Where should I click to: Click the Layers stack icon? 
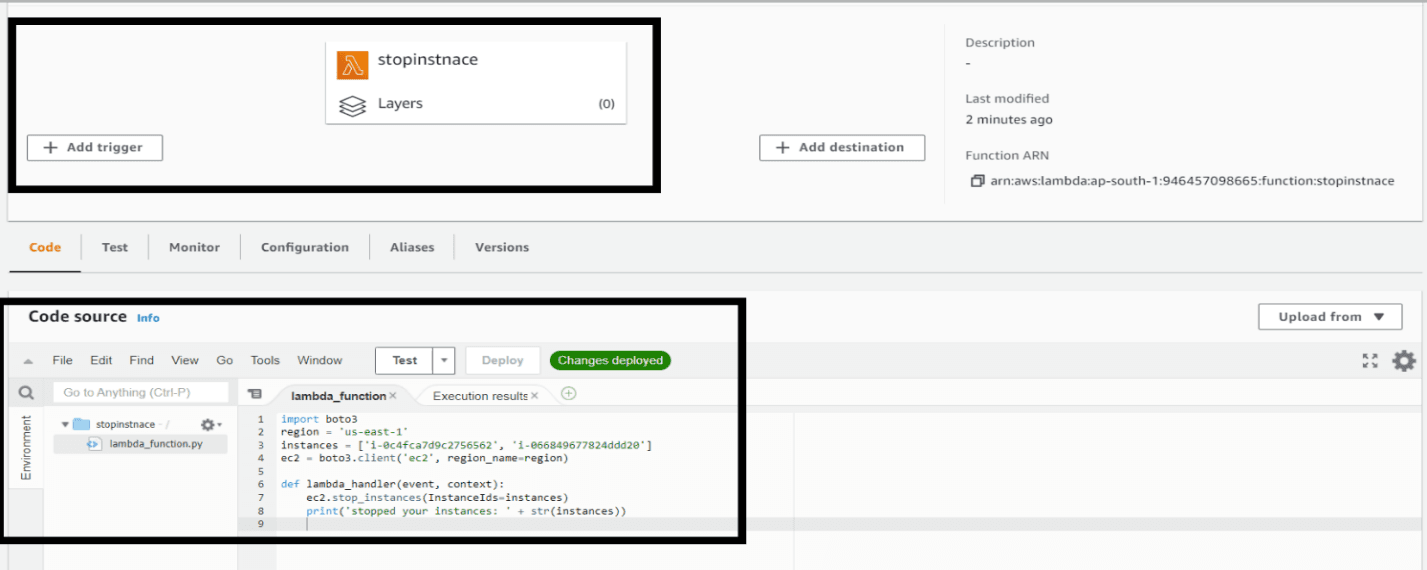click(352, 105)
